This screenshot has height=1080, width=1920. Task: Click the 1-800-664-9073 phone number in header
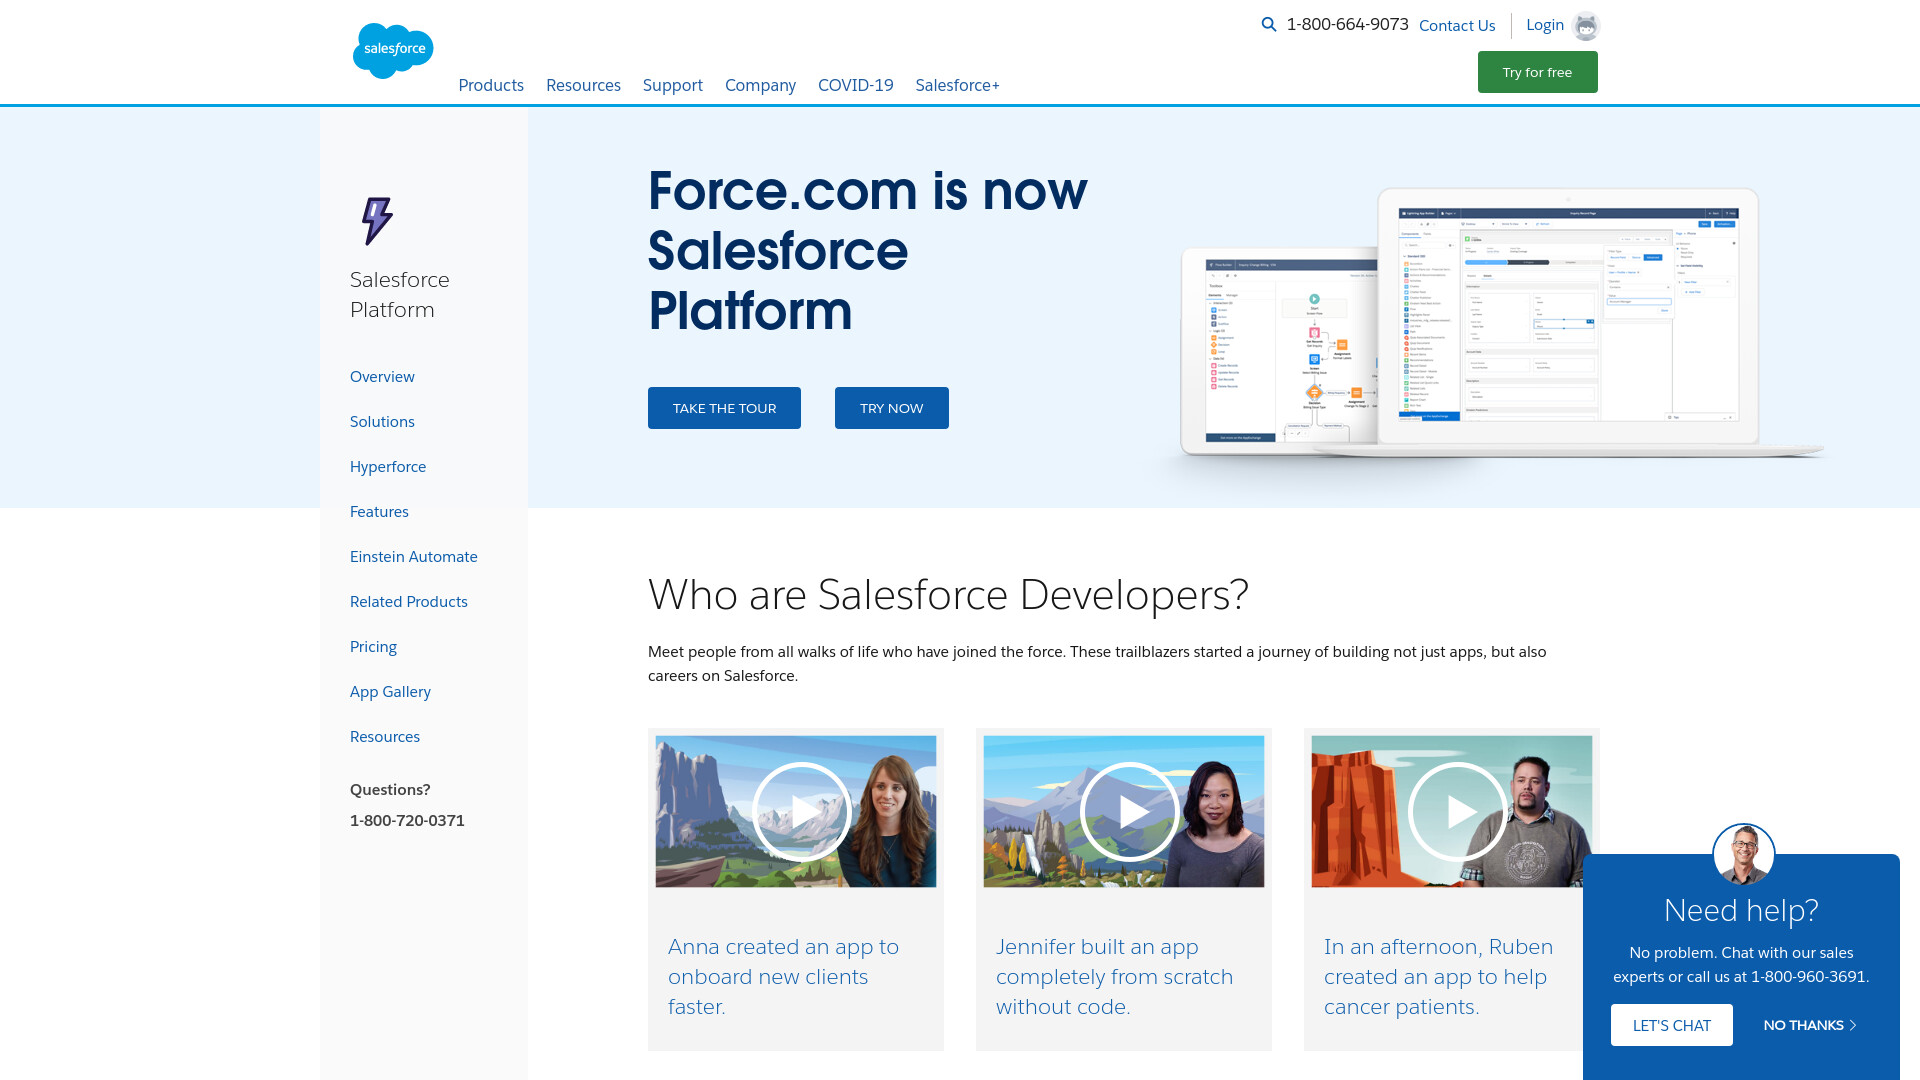click(1347, 24)
